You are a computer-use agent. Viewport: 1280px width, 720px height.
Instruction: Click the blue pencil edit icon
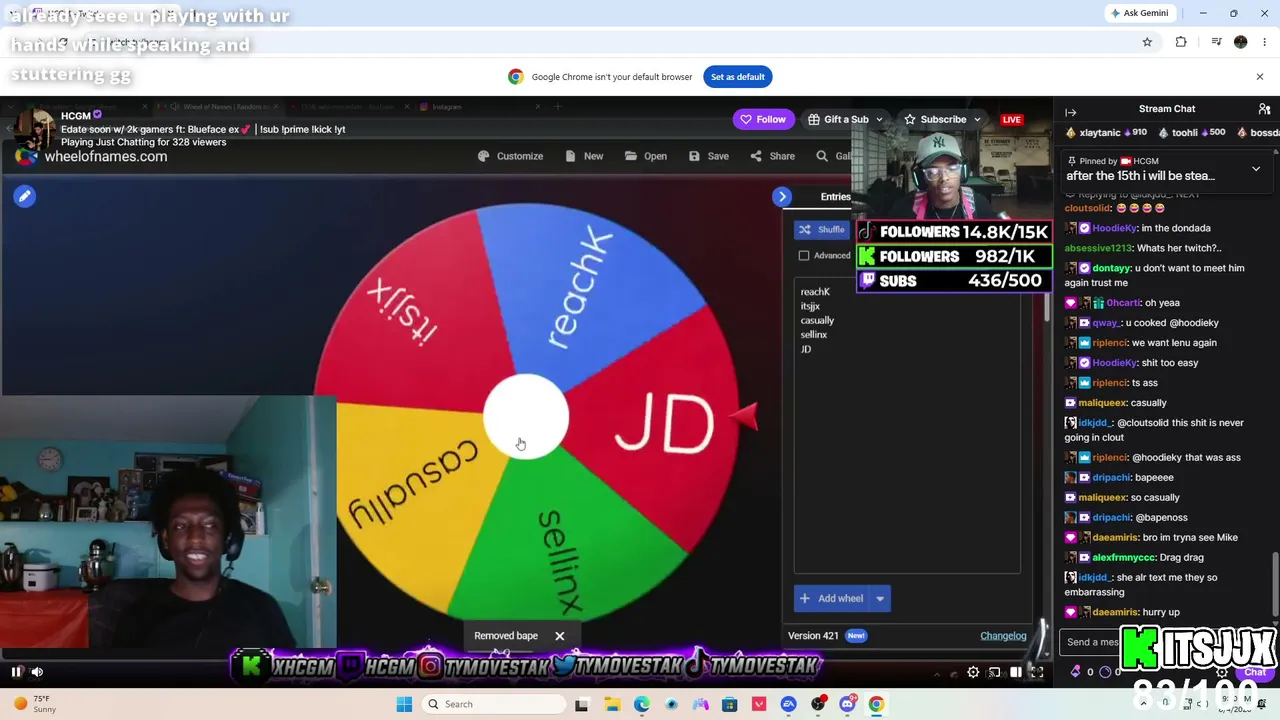[x=25, y=196]
